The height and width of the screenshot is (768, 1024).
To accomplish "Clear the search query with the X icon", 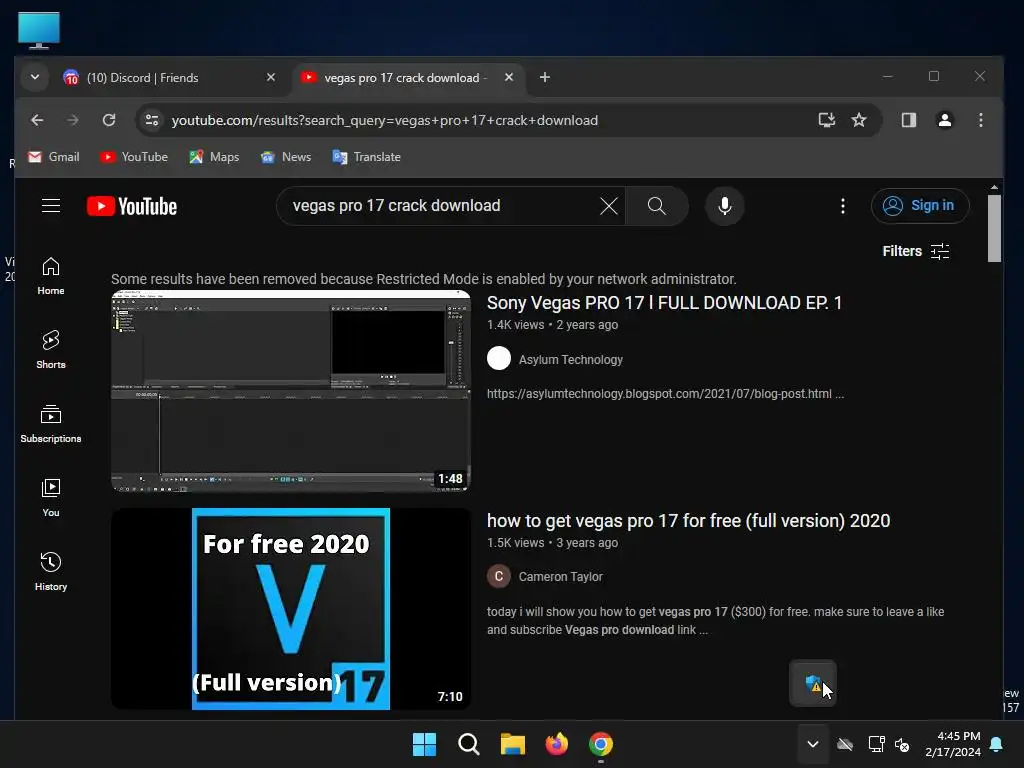I will tap(609, 206).
